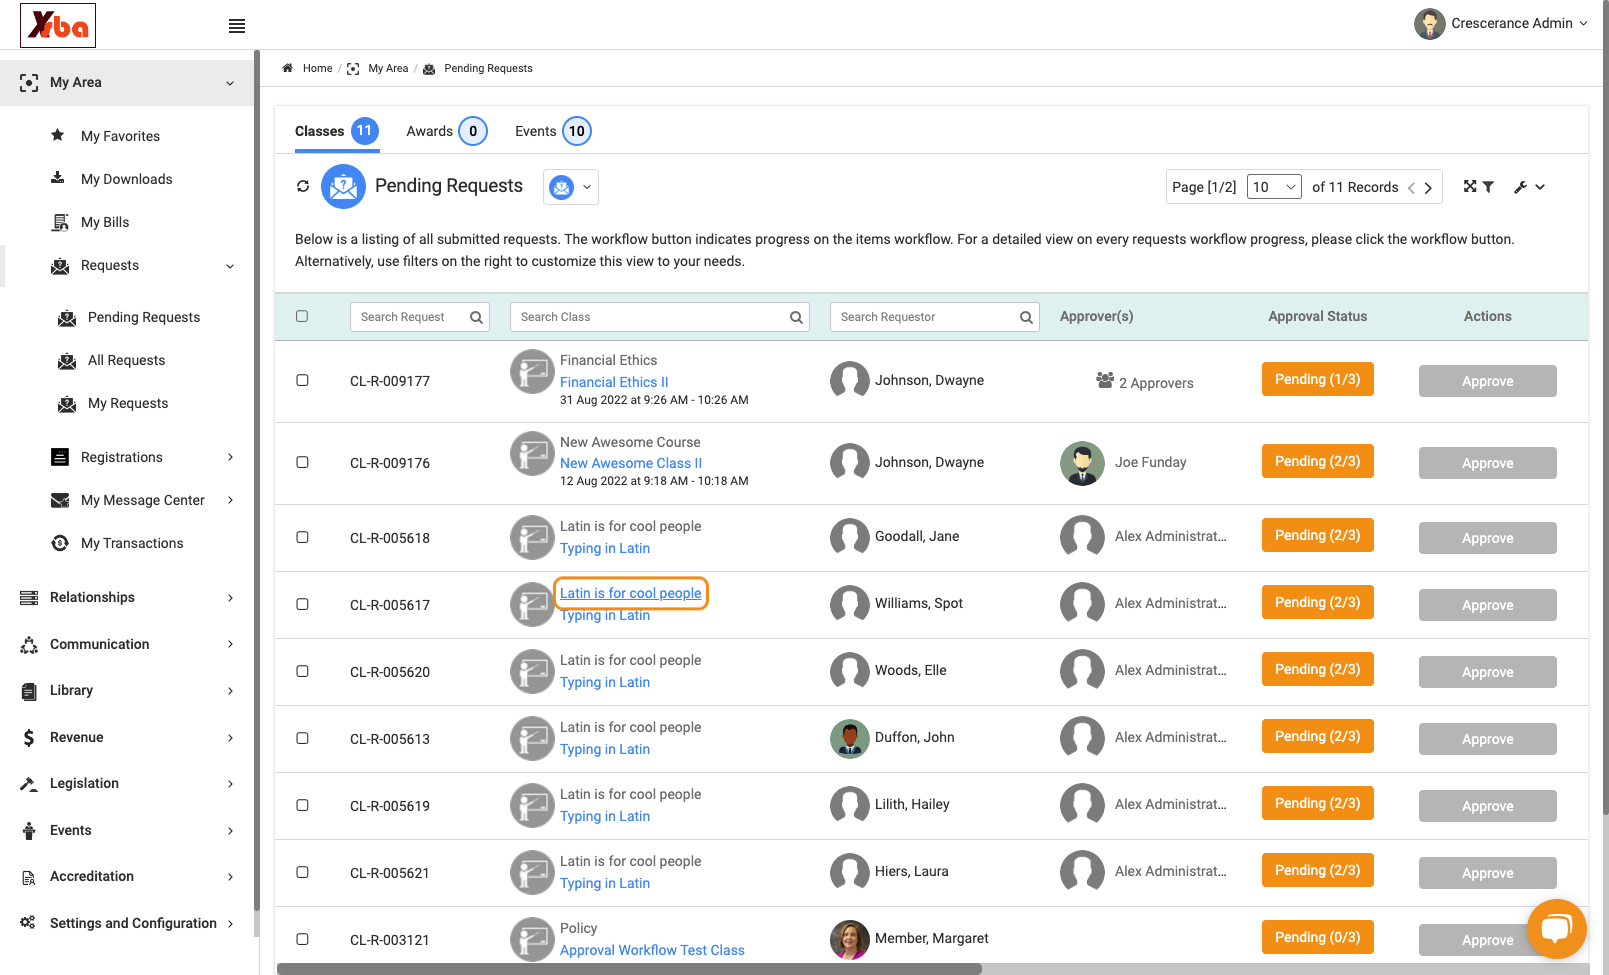The width and height of the screenshot is (1609, 975).
Task: Click highlighted Latin is for cool people link
Action: click(631, 593)
